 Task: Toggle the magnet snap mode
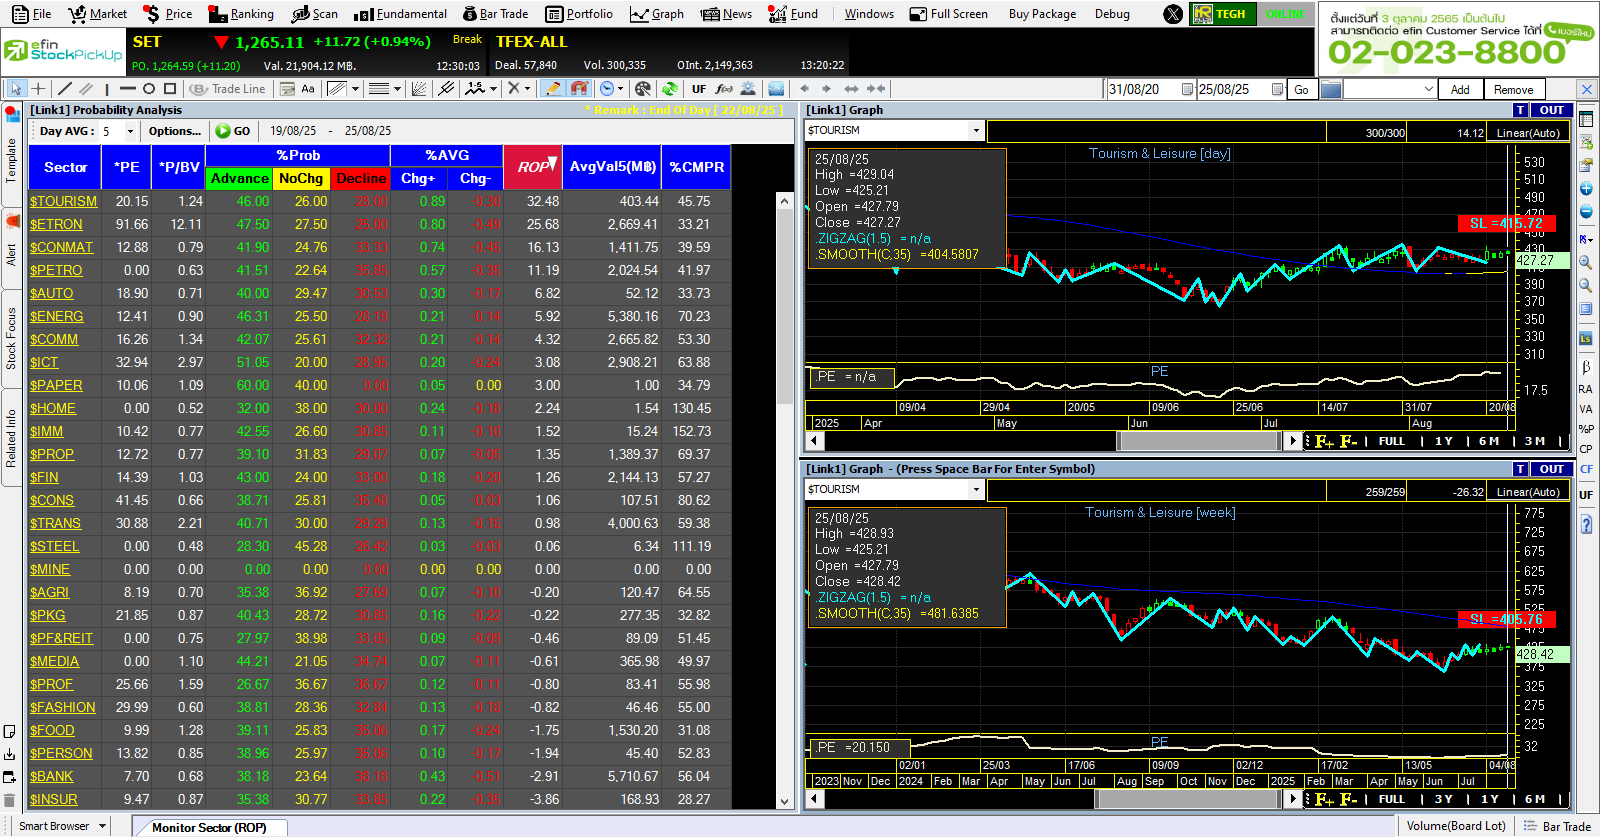click(579, 89)
